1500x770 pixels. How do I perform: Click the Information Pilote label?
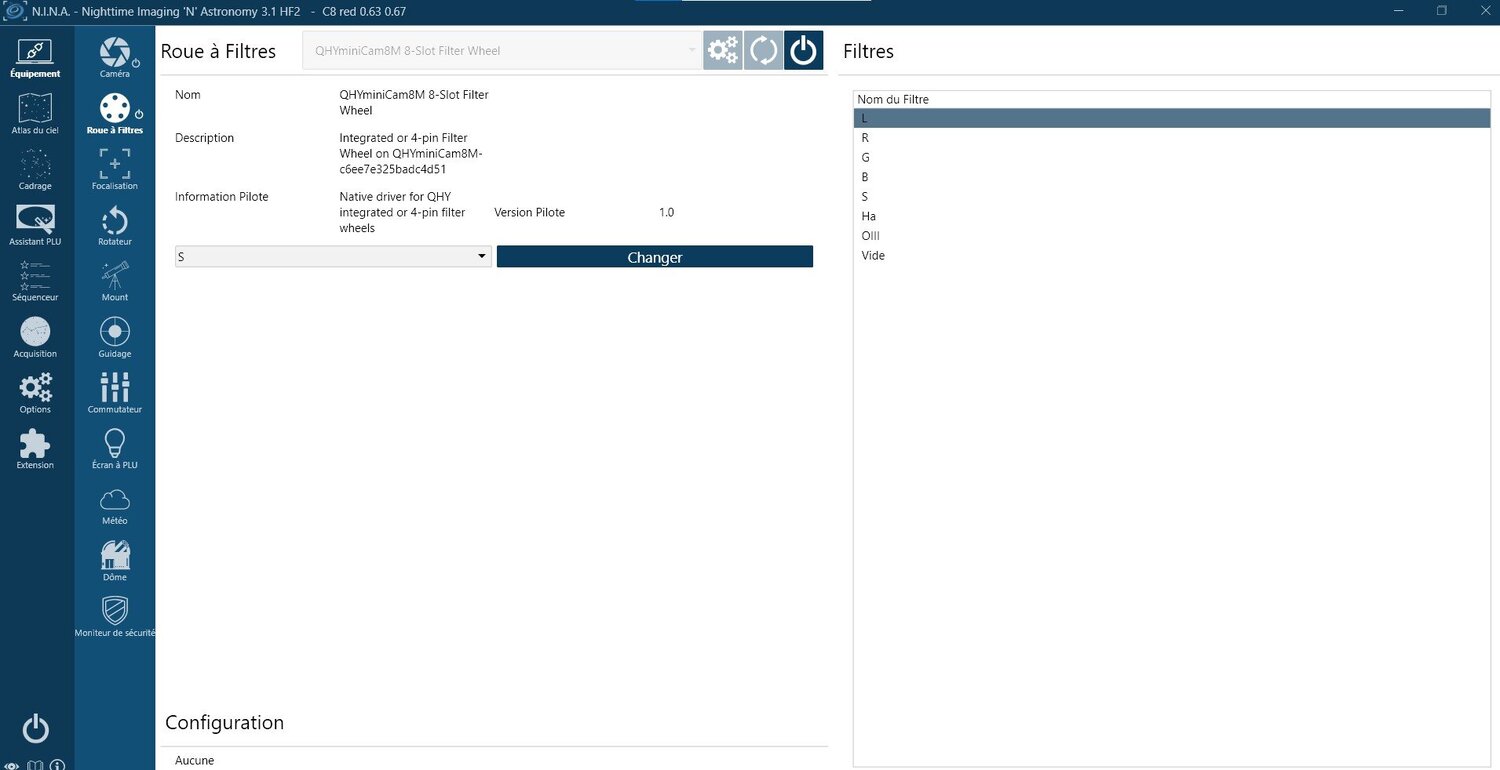pyautogui.click(x=222, y=197)
